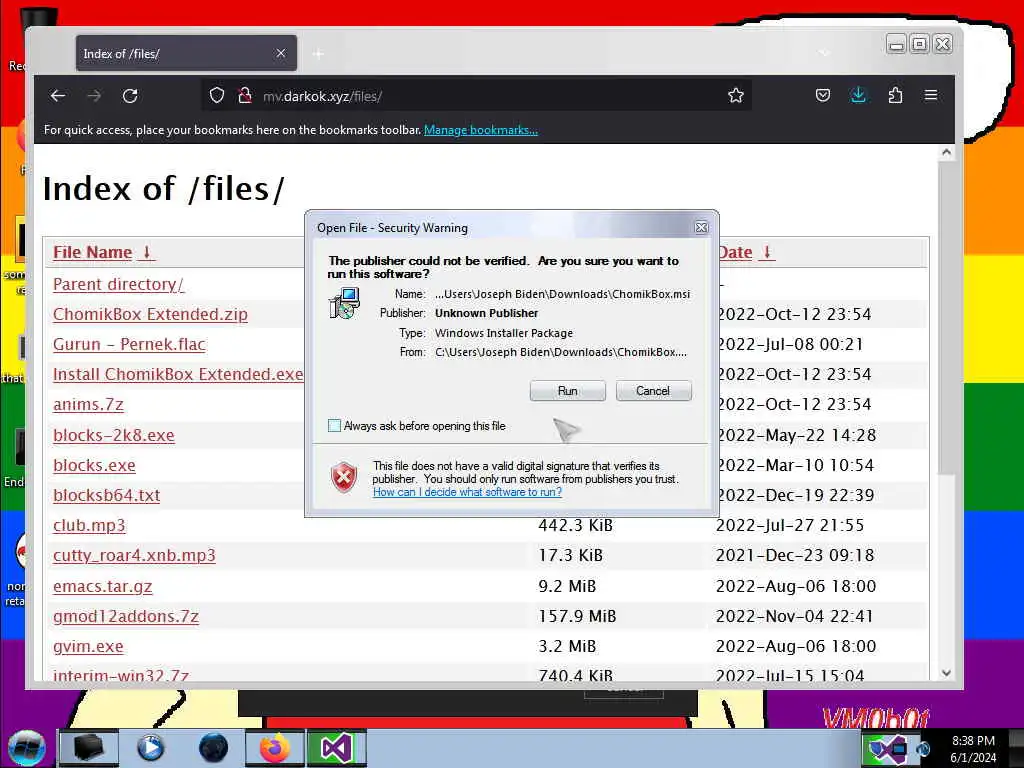This screenshot has height=768, width=1024.
Task: Click the insecure connection padlock icon
Action: pyautogui.click(x=245, y=96)
